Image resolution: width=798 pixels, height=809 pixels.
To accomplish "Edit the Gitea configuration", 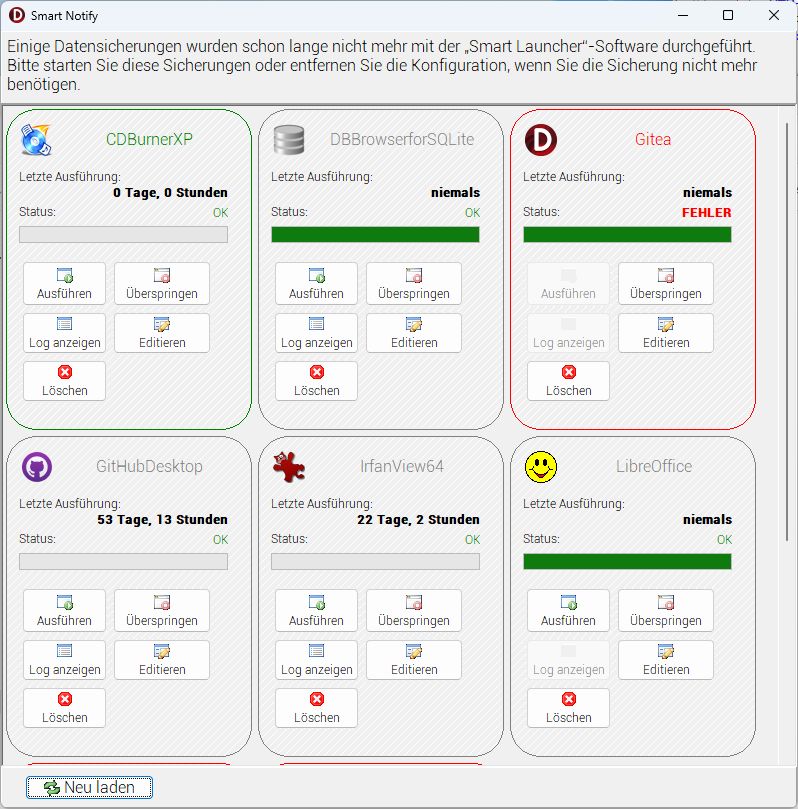I will click(666, 333).
